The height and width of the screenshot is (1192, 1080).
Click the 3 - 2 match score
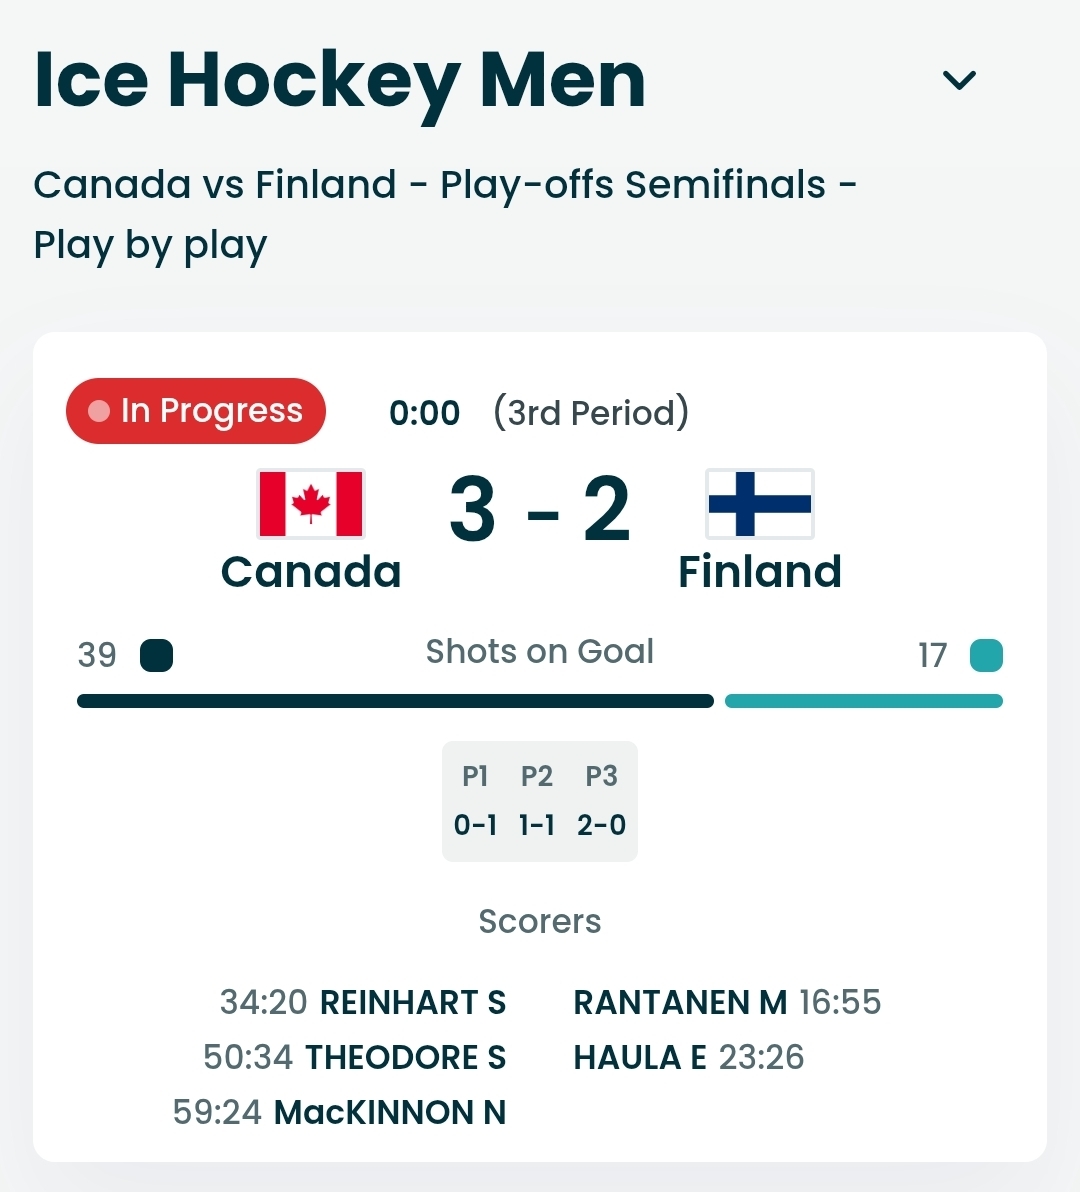540,510
